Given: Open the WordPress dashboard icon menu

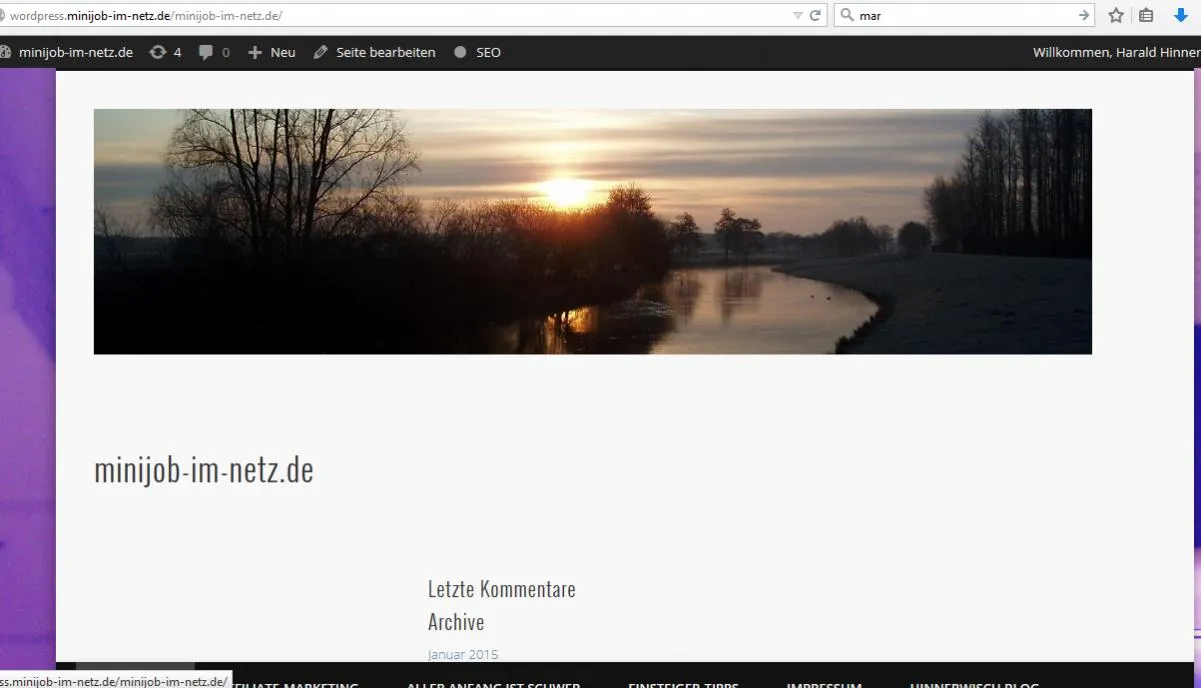Looking at the screenshot, I should click(x=4, y=52).
